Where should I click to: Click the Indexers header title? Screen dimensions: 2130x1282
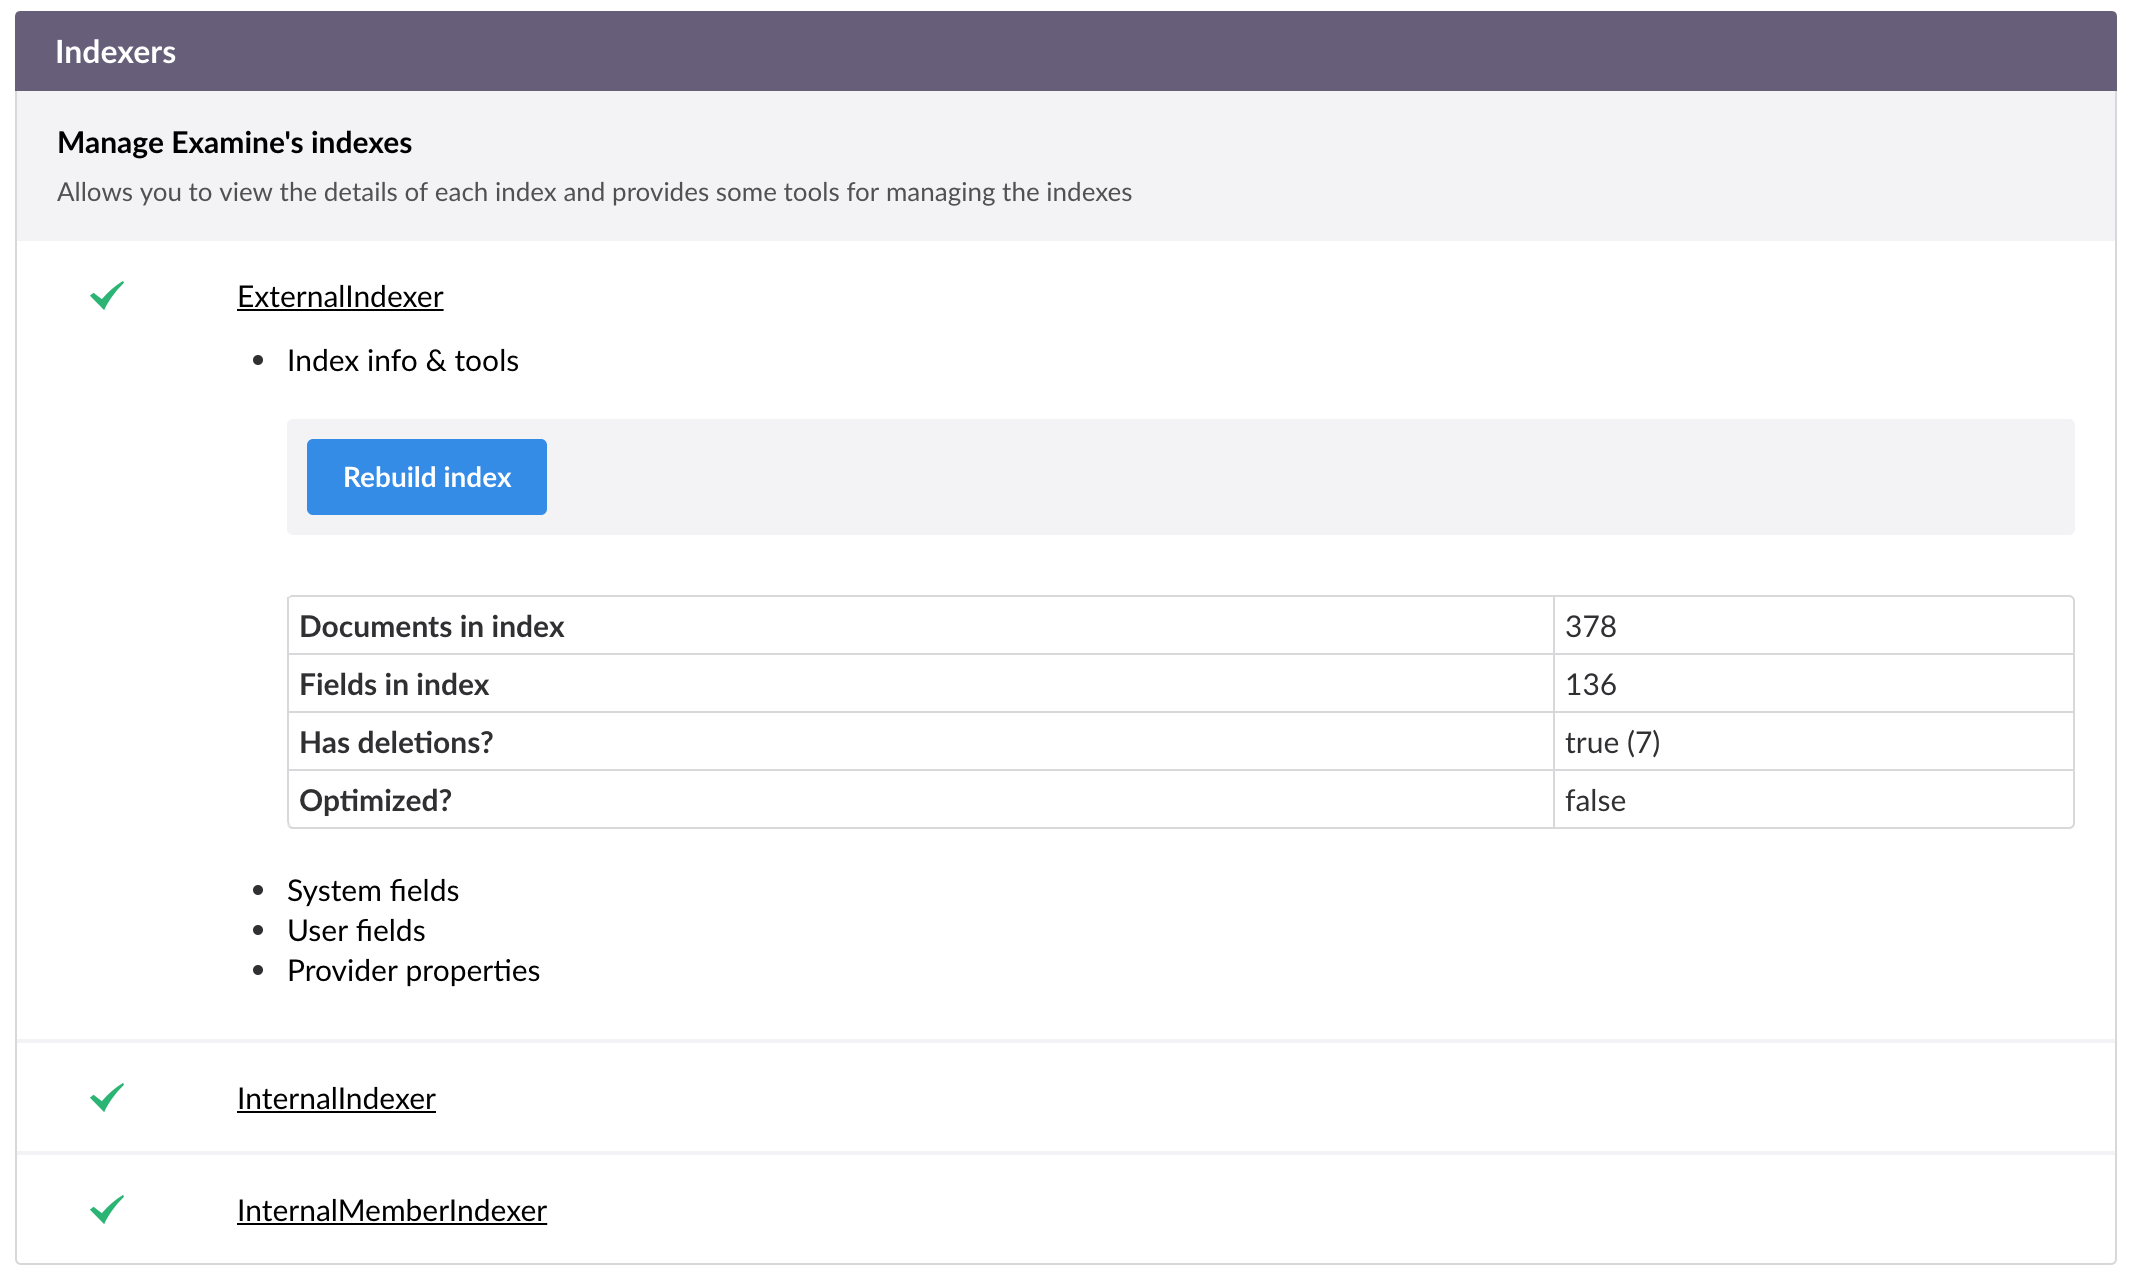point(115,52)
